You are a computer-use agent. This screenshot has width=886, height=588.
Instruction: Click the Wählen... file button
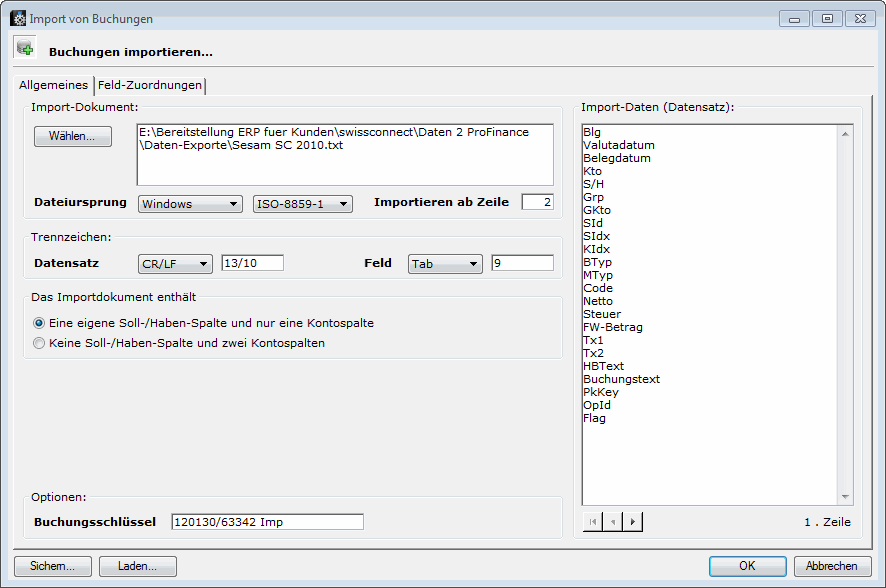[72, 136]
